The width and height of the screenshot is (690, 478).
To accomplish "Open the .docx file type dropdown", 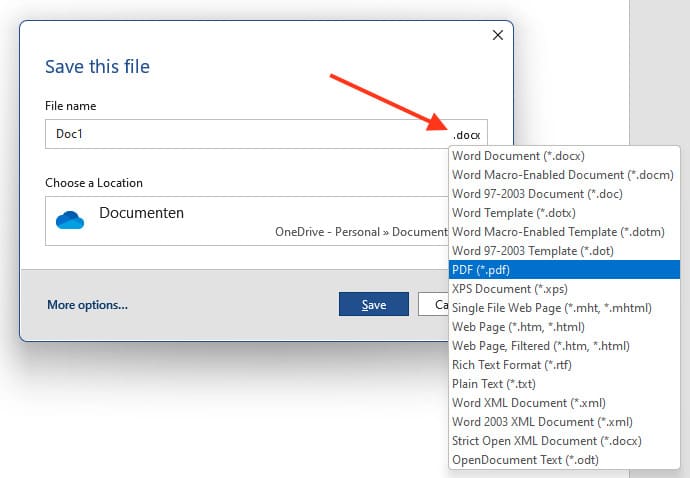I will tap(466, 134).
